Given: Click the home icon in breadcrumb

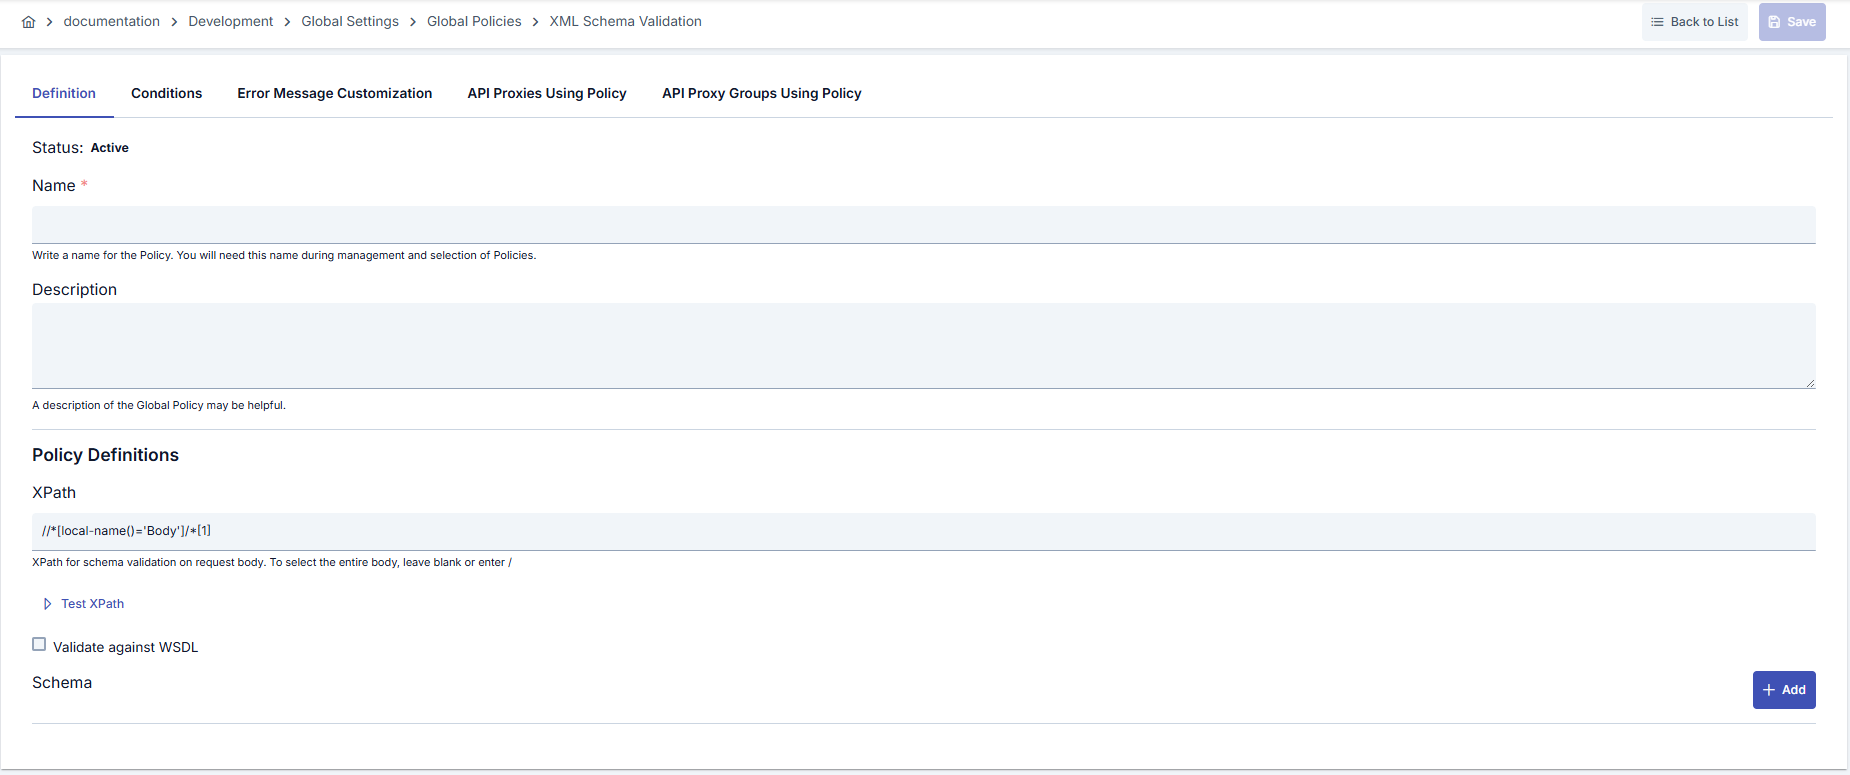Looking at the screenshot, I should (x=29, y=22).
